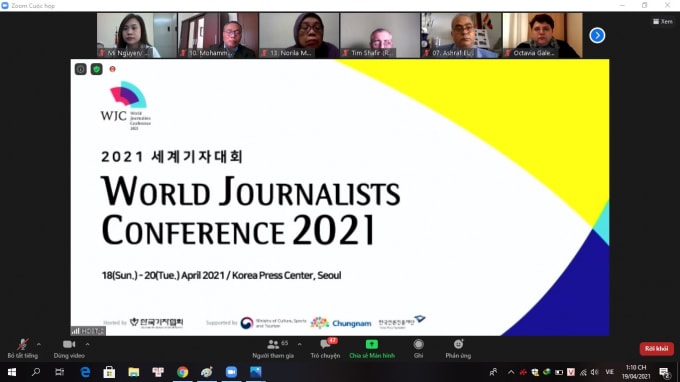Open red V app icon in system tray

click(x=571, y=372)
